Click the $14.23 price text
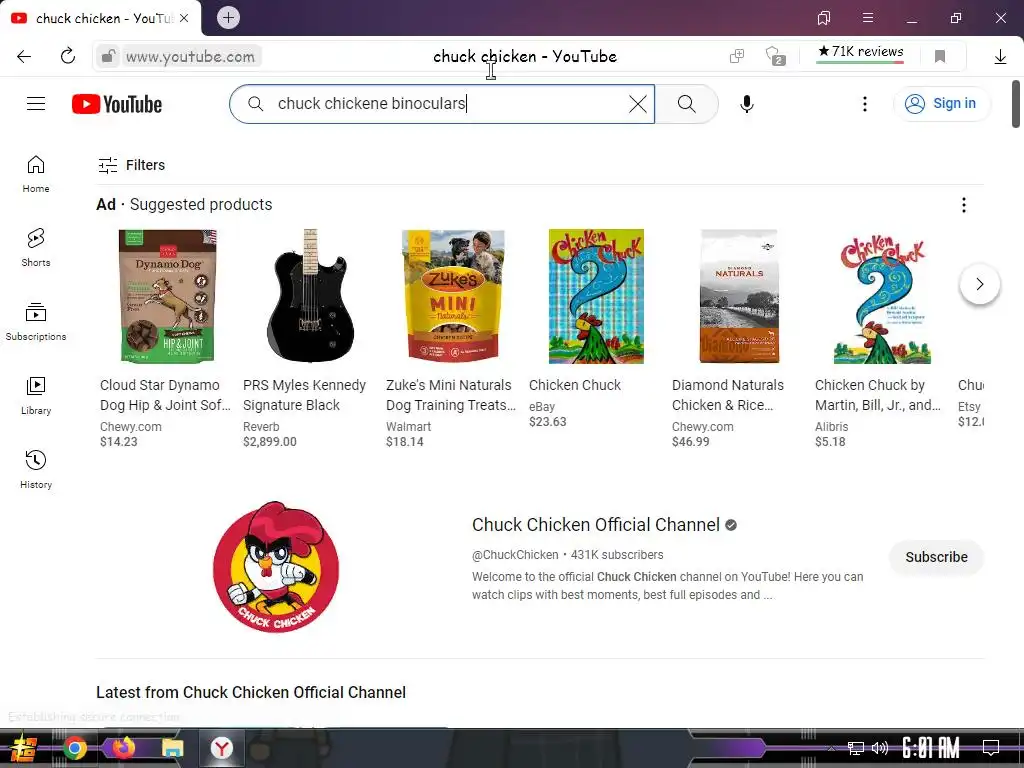 (x=119, y=441)
